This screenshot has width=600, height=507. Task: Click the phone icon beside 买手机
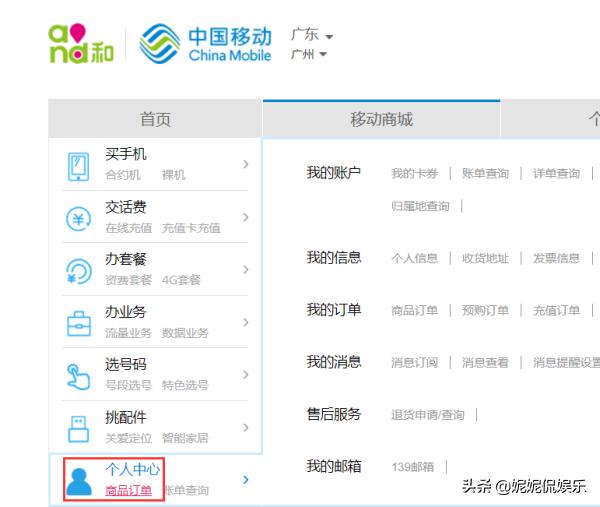tap(78, 166)
